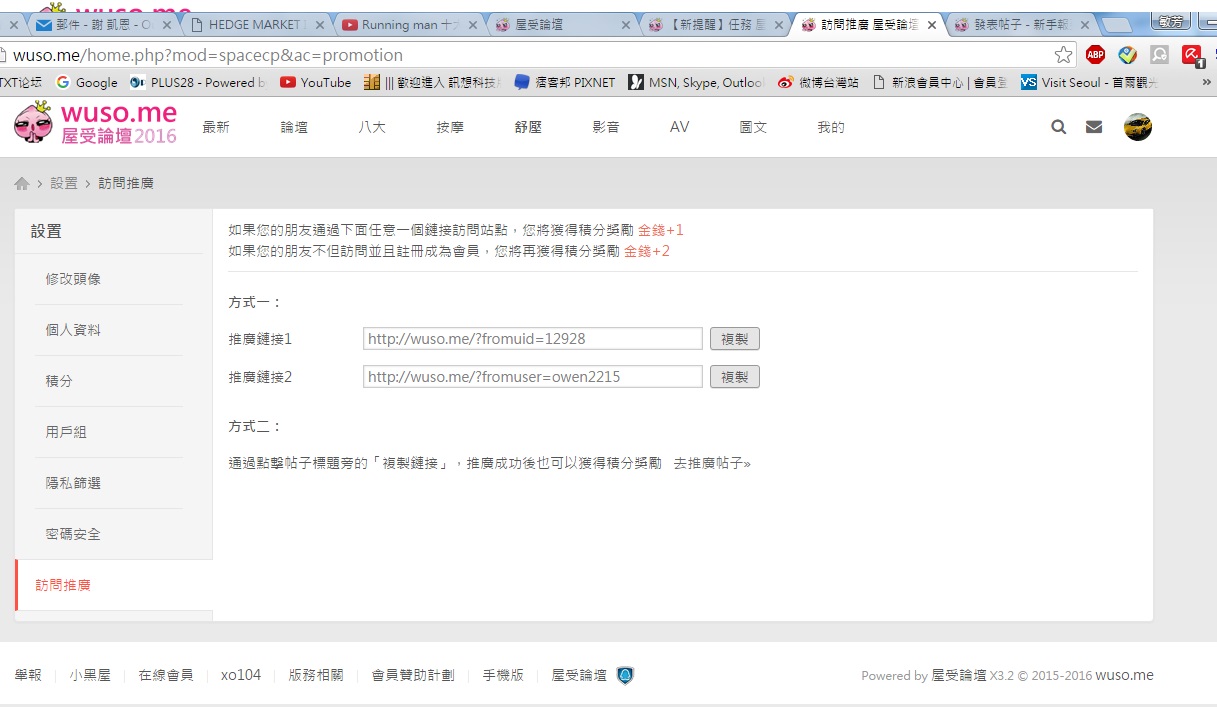Select the fromuid promotion link field
Viewport: 1217px width, 707px height.
pos(532,339)
